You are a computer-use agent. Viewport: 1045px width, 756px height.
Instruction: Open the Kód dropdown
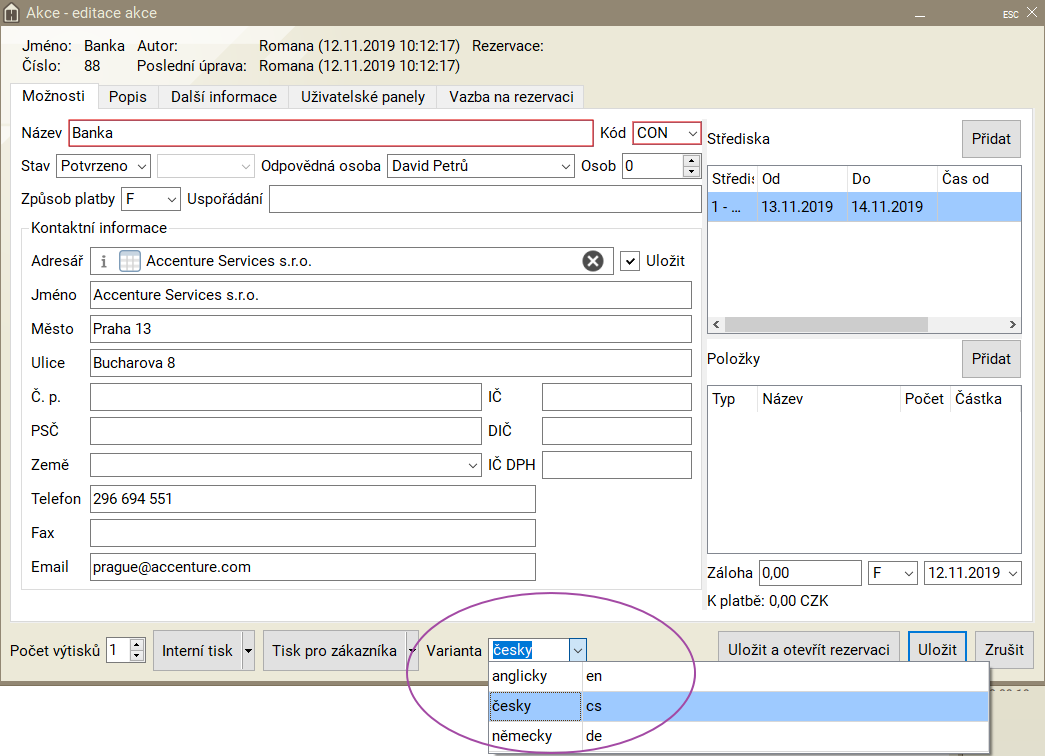[692, 133]
